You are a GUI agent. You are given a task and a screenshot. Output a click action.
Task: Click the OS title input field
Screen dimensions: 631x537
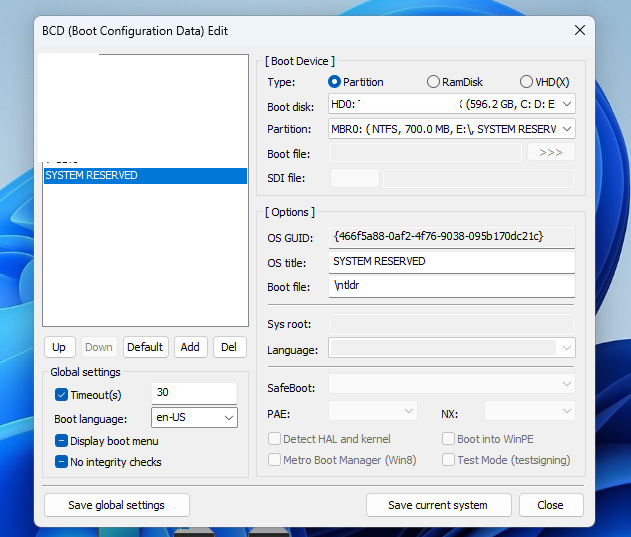(x=452, y=262)
